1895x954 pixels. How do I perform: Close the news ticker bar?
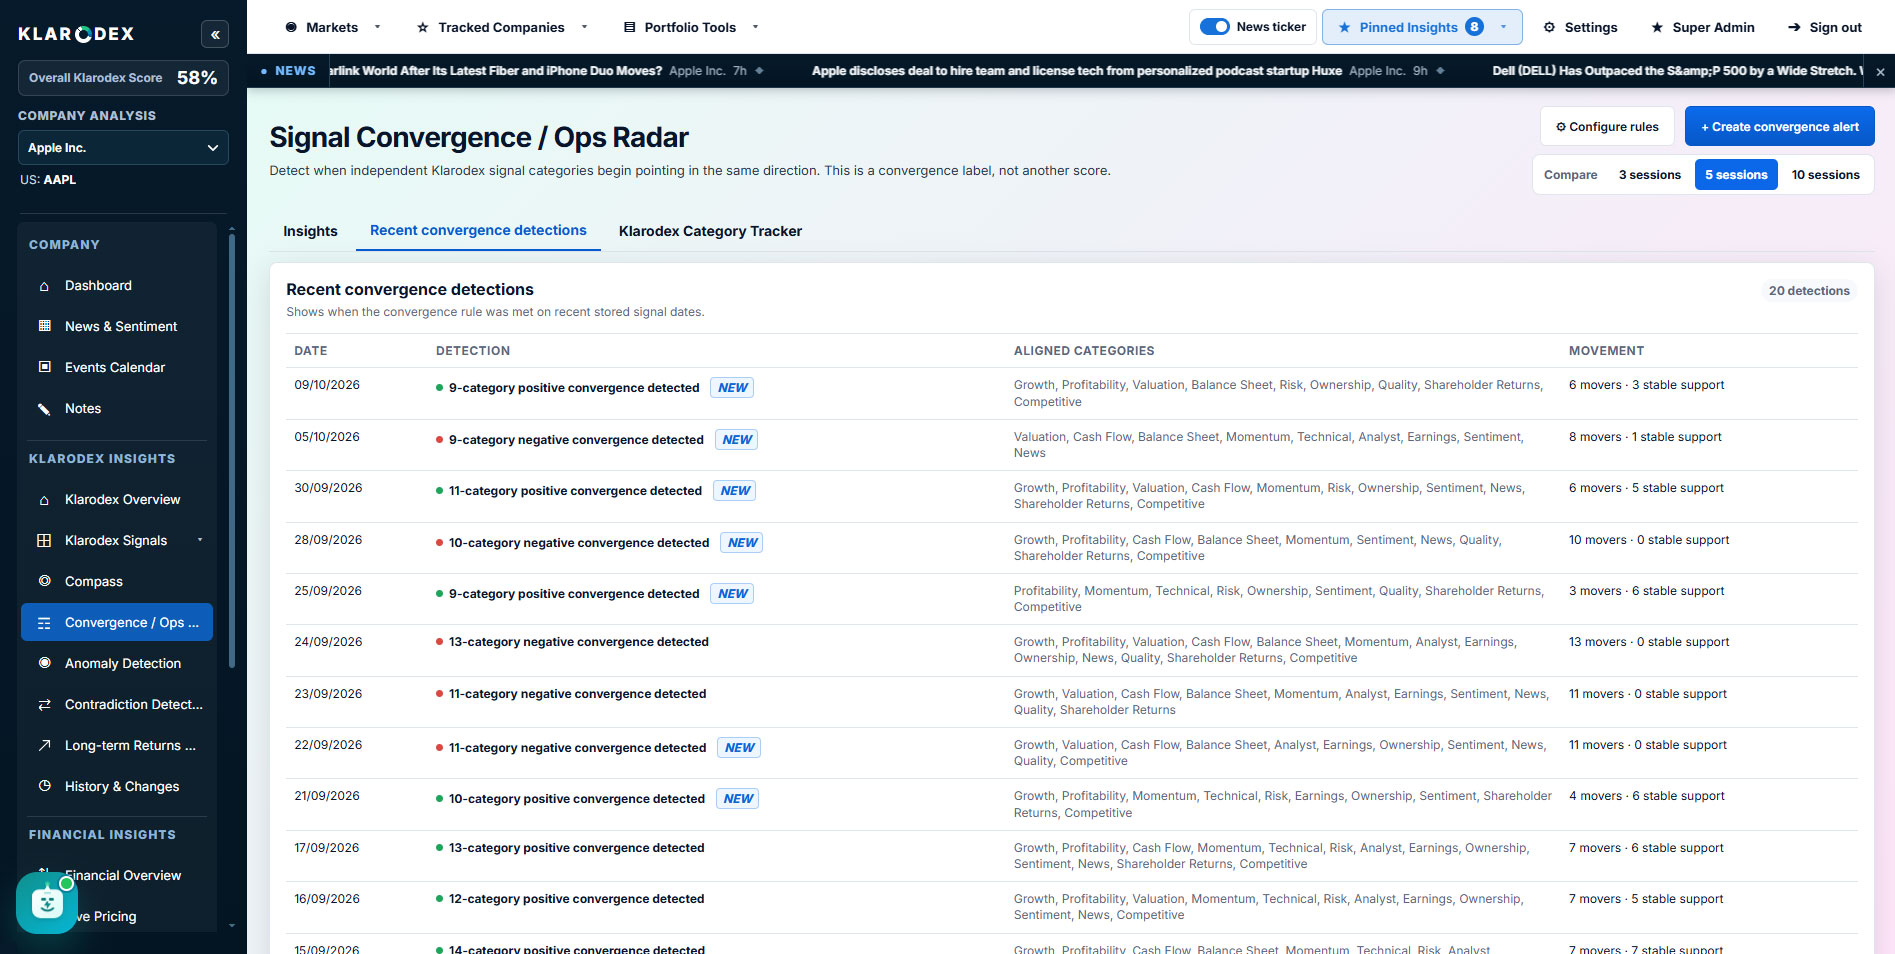(1880, 72)
